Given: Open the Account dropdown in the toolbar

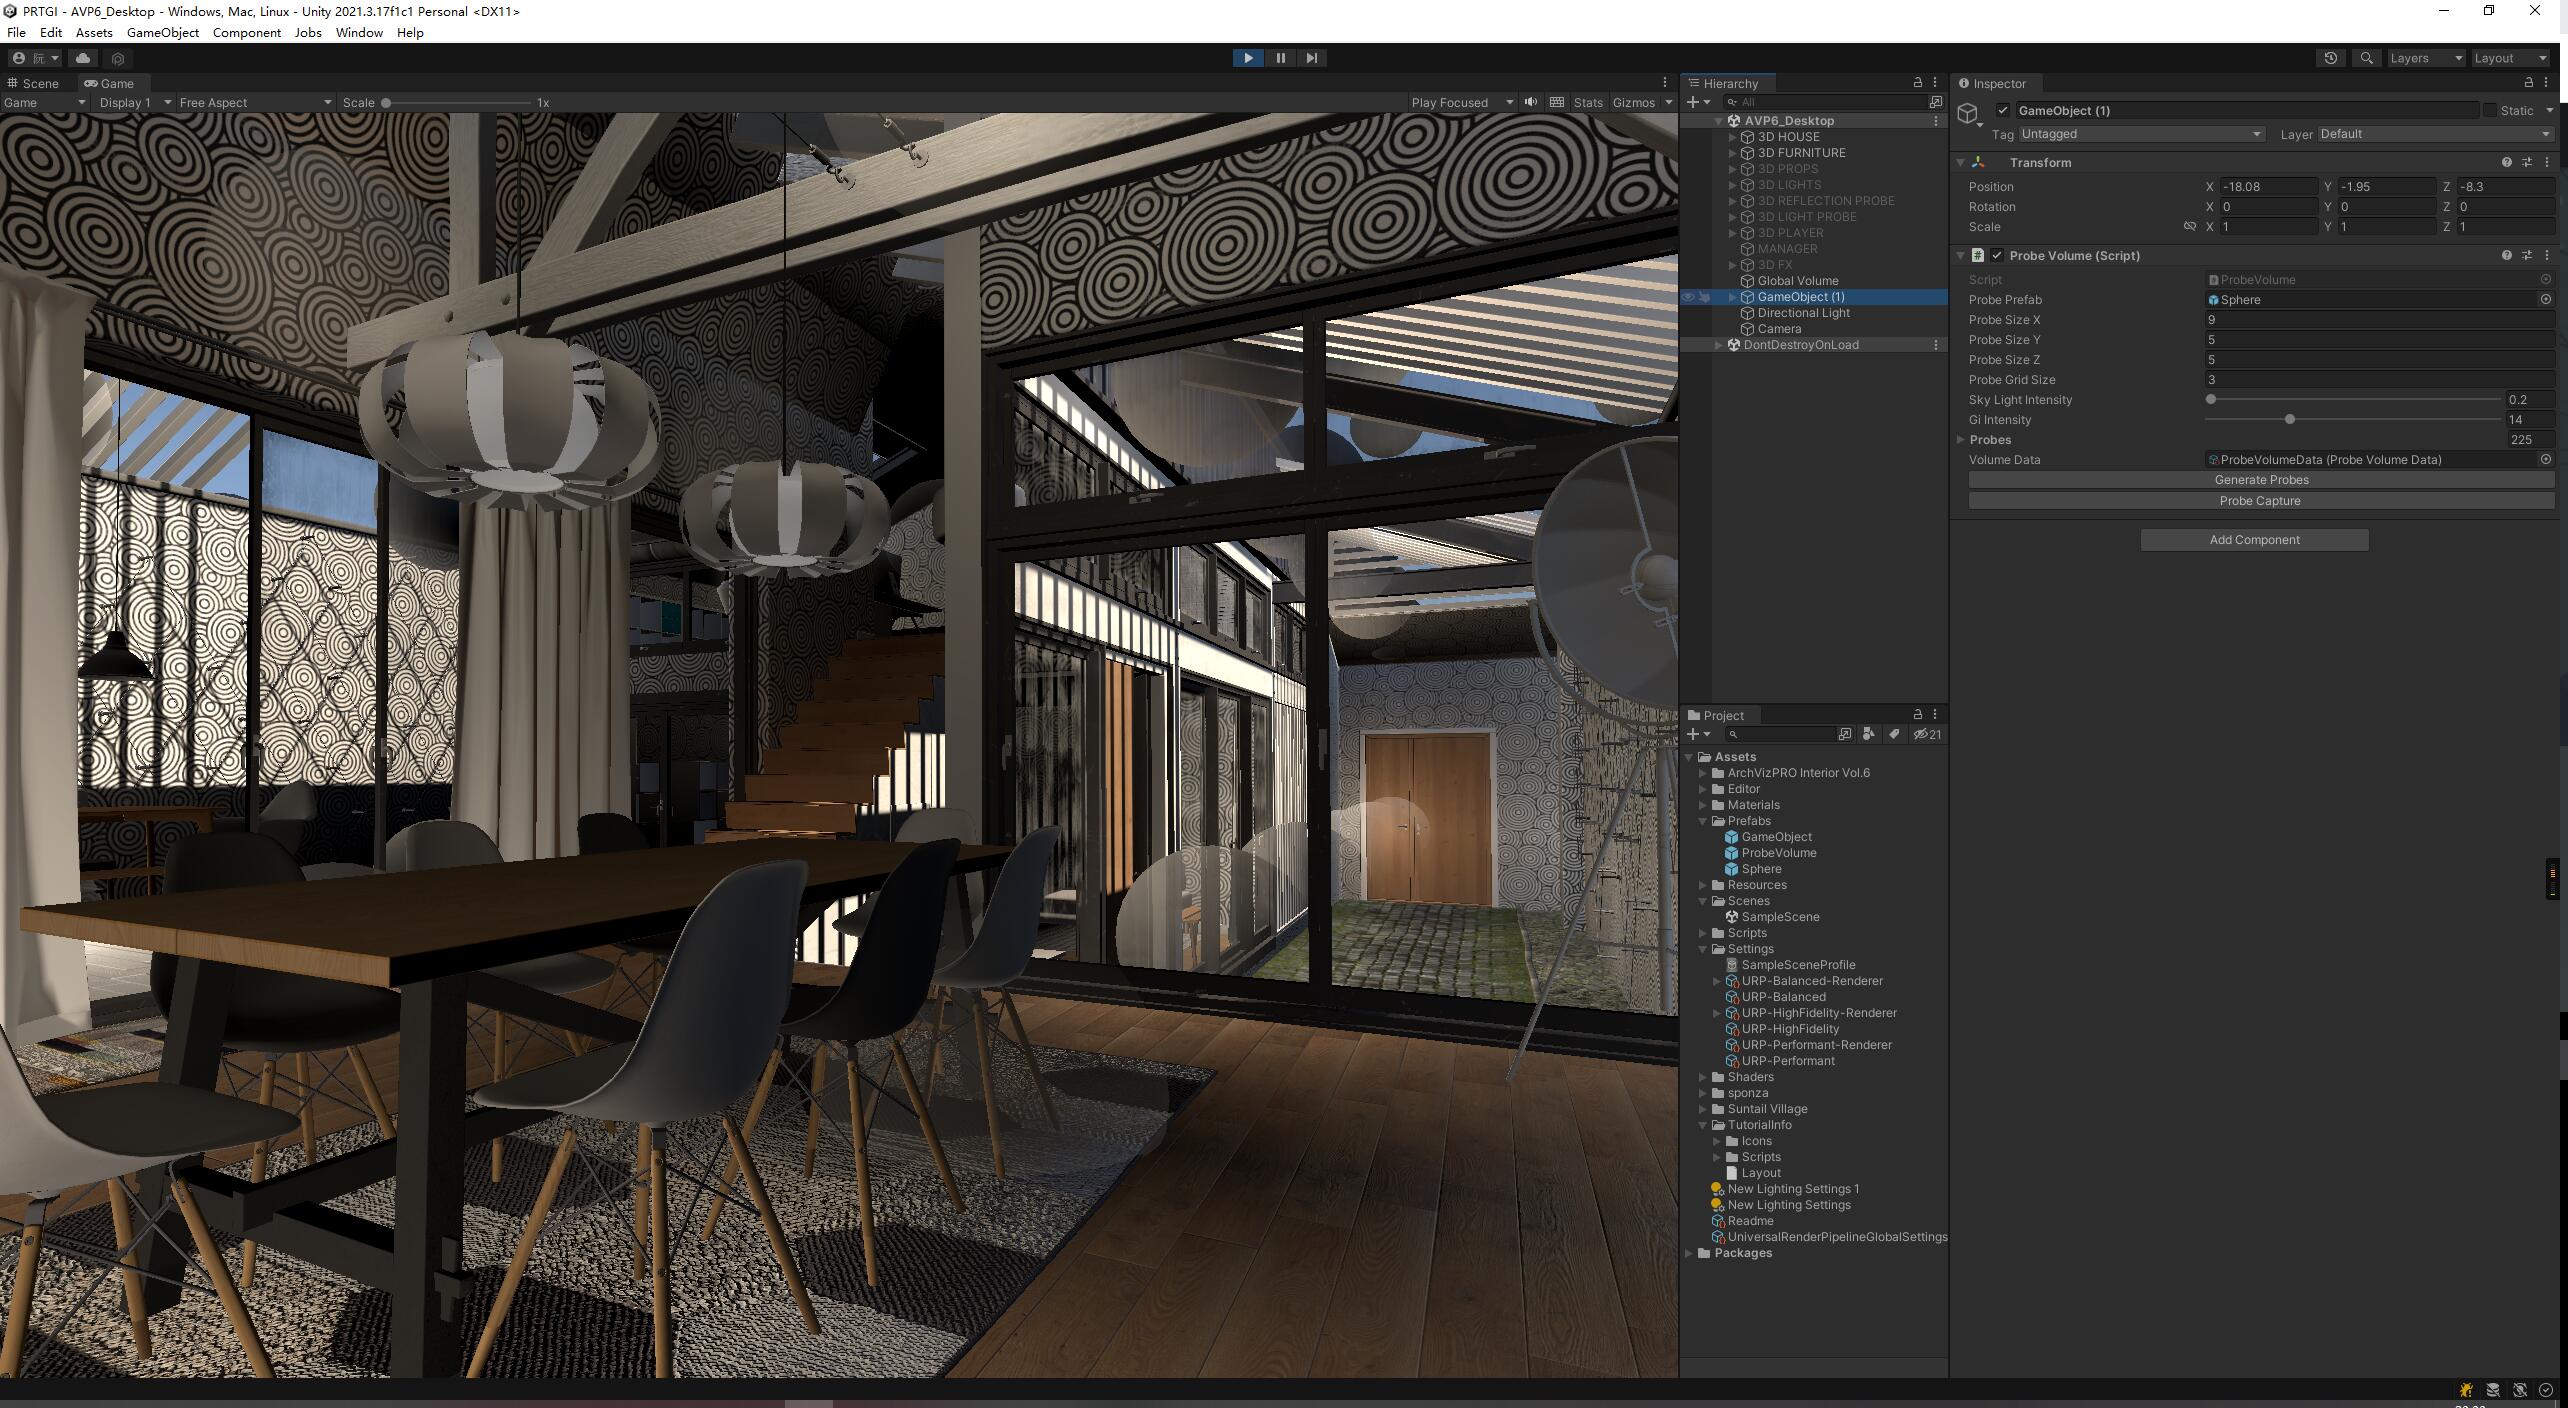Looking at the screenshot, I should (x=35, y=58).
